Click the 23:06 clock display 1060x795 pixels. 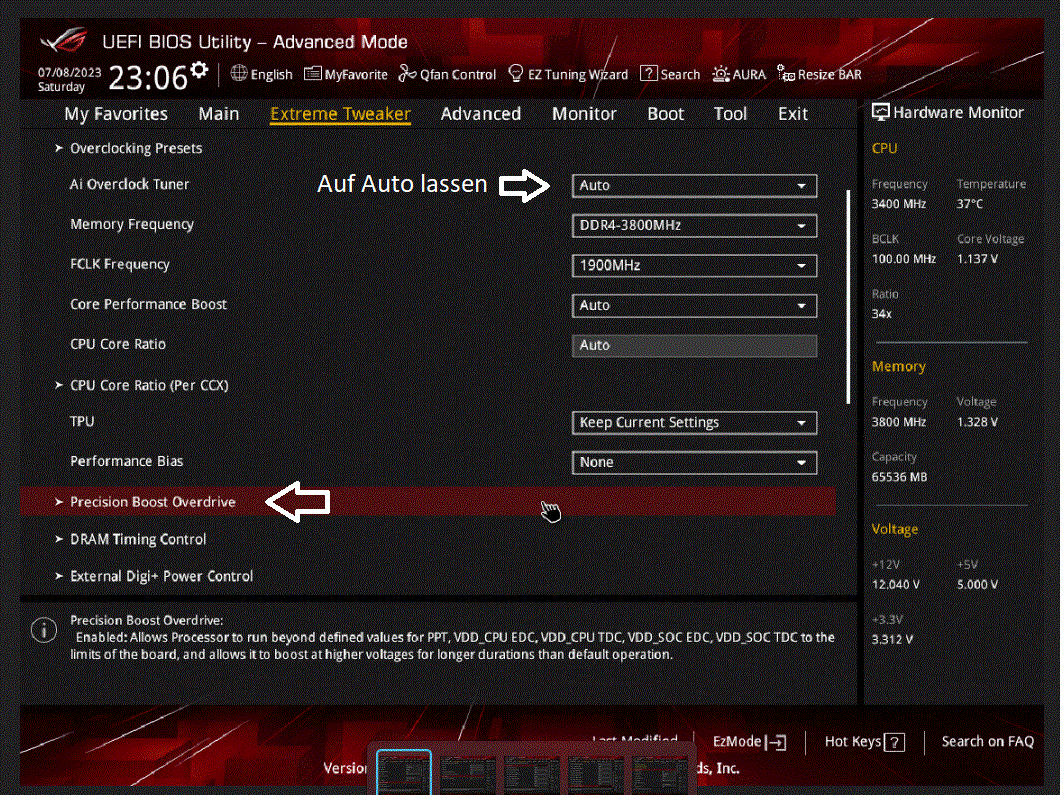click(x=147, y=78)
